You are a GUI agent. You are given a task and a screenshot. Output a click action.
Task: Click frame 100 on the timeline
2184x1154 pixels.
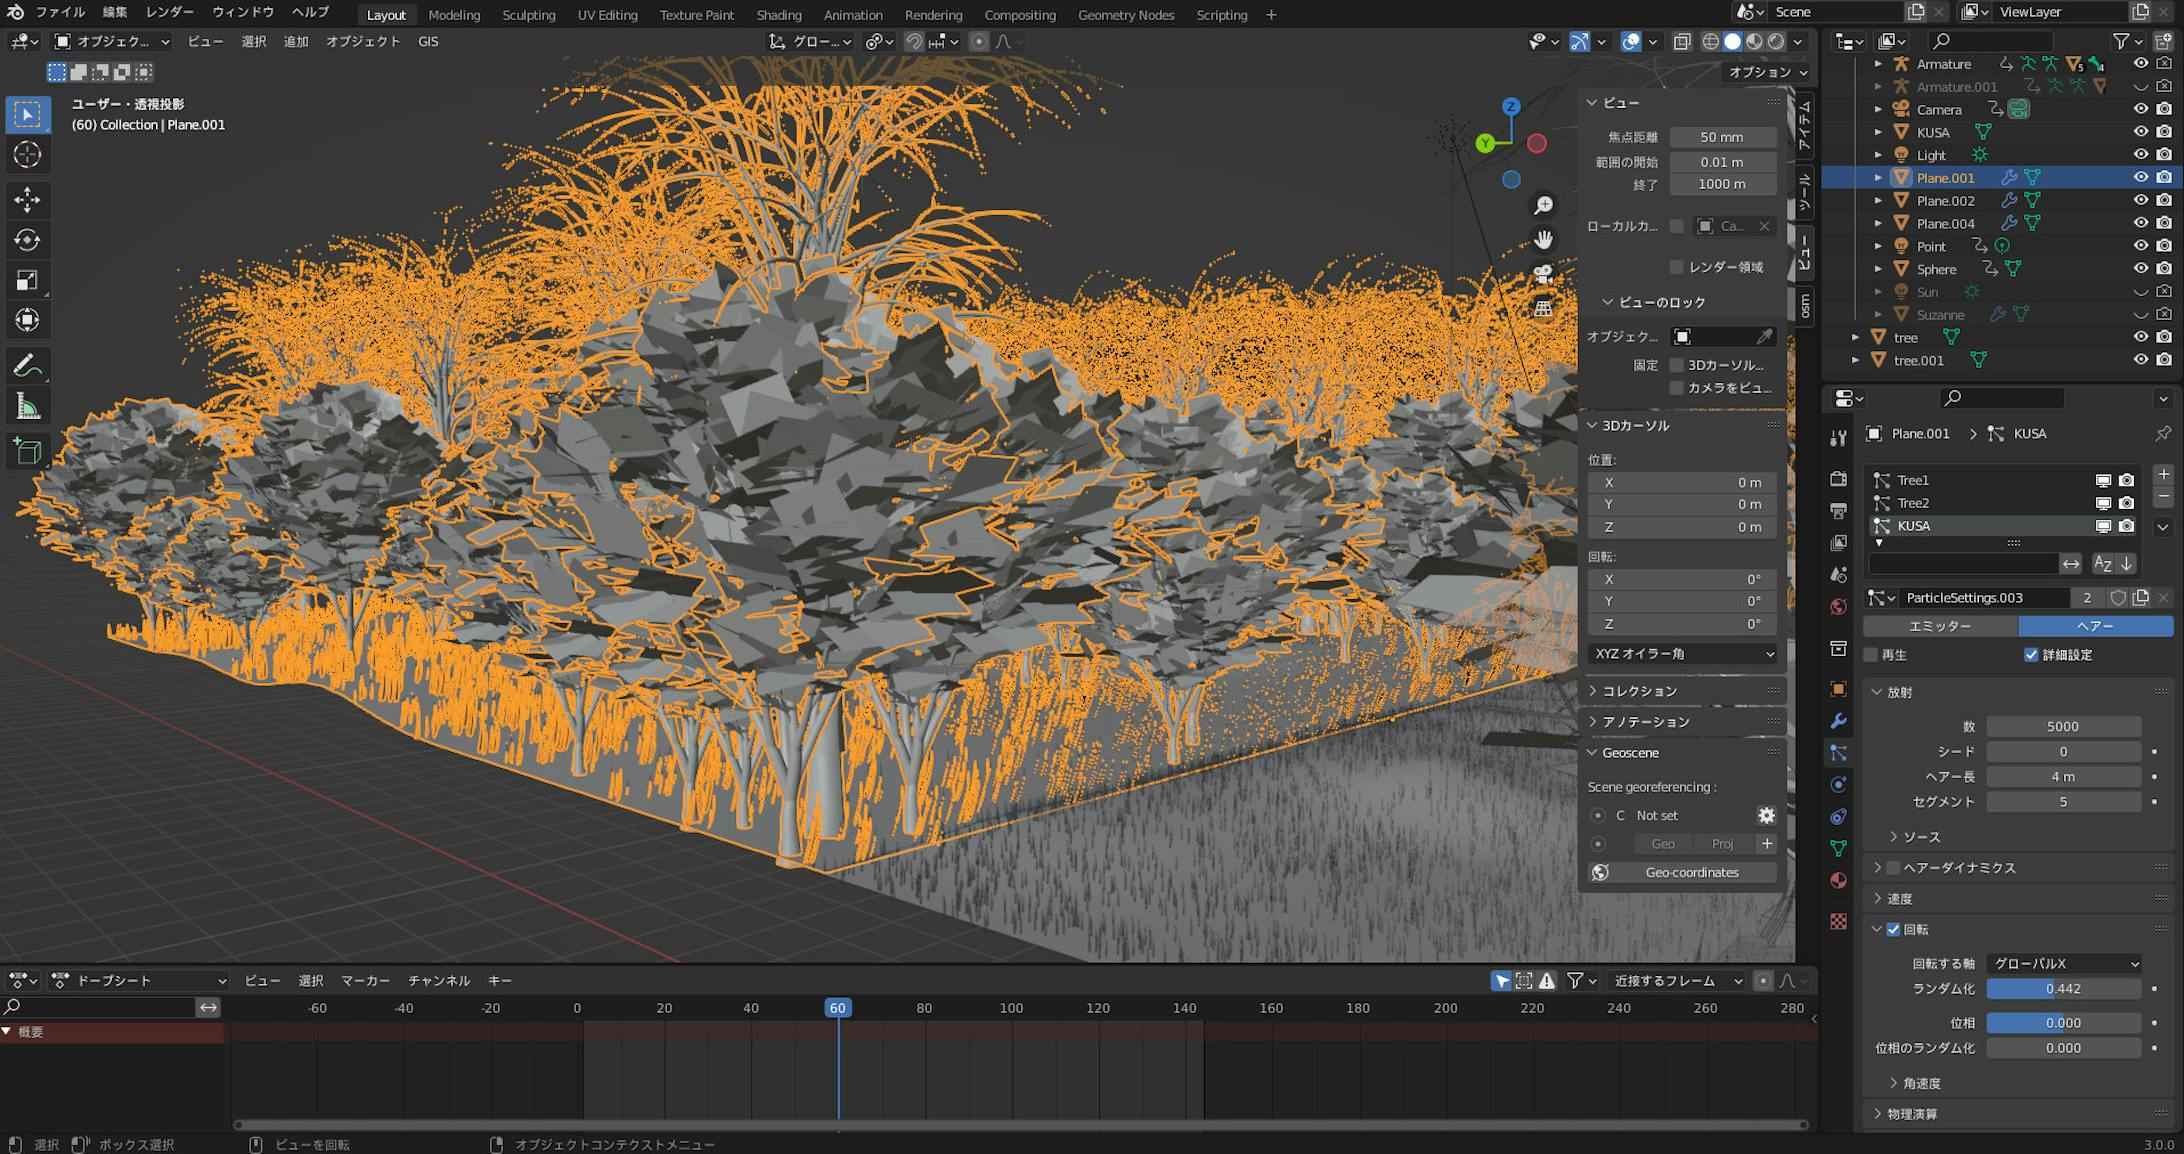(1011, 1008)
